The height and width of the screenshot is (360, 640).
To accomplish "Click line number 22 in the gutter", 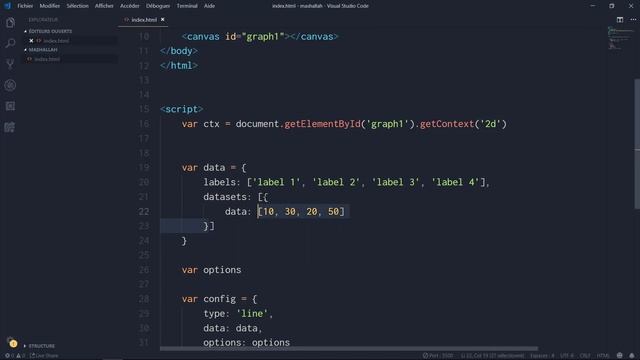I will tap(144, 211).
